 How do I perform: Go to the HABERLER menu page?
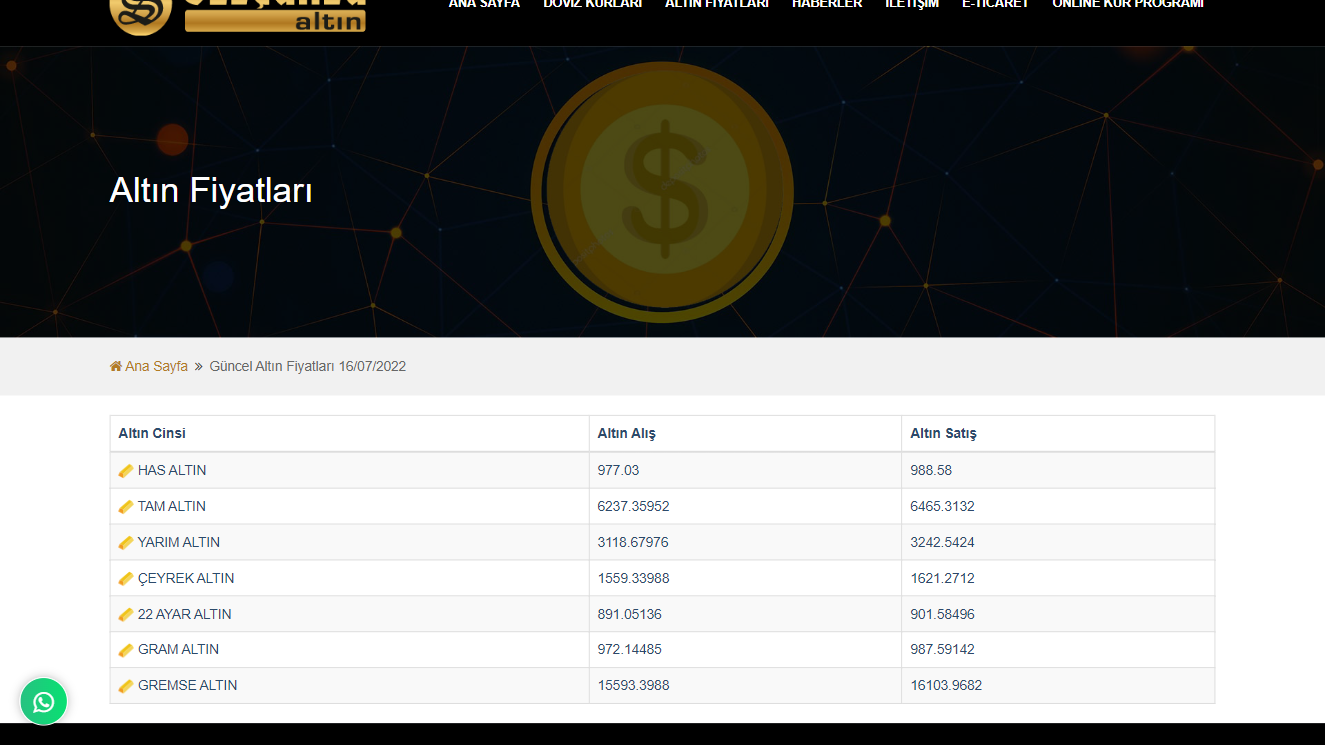pos(826,5)
